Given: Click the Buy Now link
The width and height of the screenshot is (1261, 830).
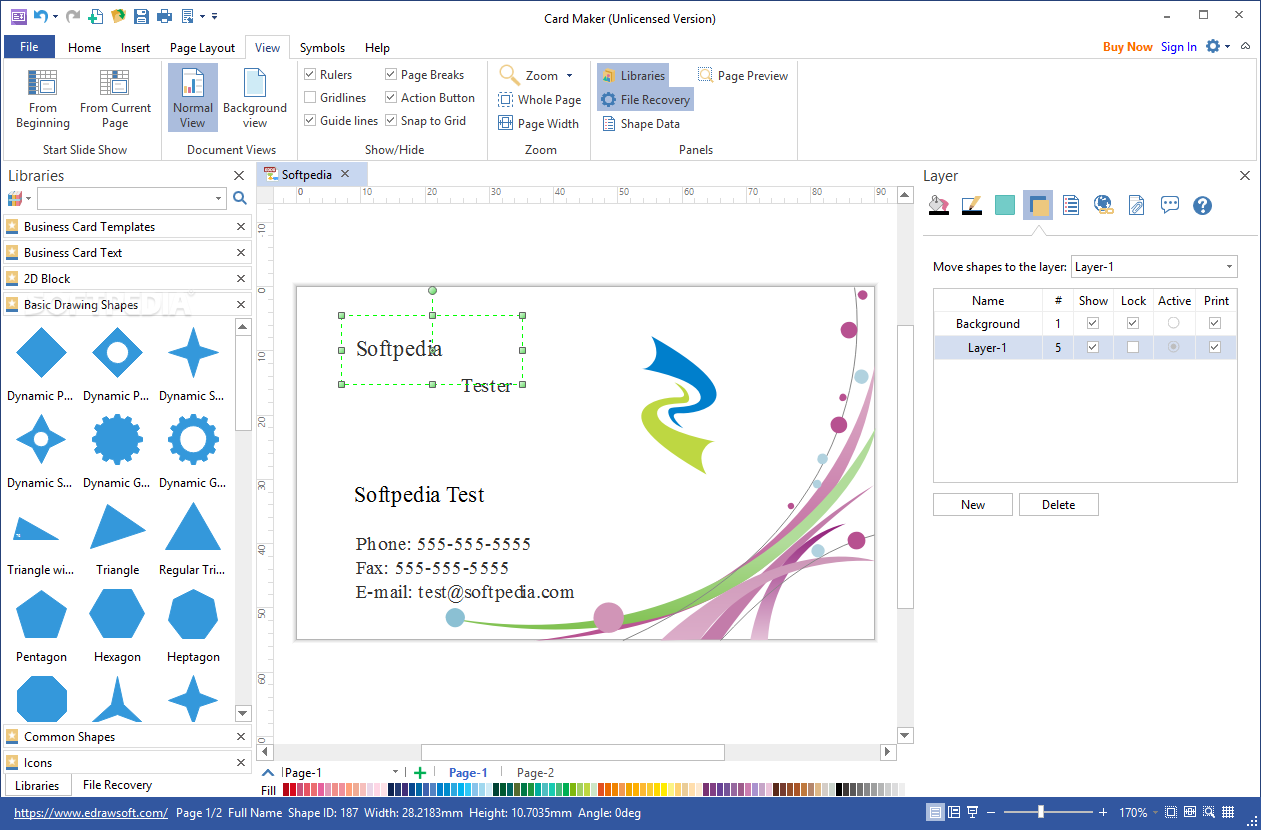Looking at the screenshot, I should click(1128, 47).
